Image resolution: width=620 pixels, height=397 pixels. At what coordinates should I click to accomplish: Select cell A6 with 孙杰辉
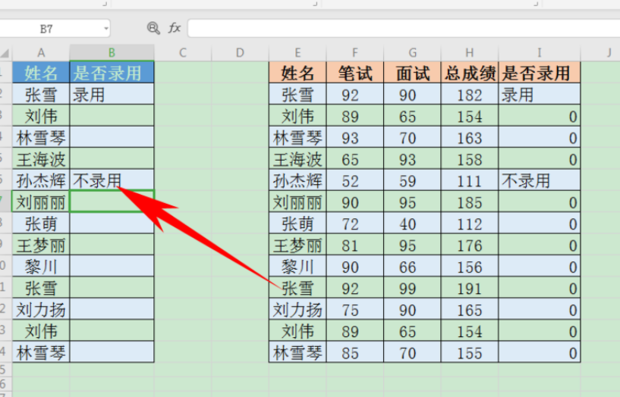(41, 180)
